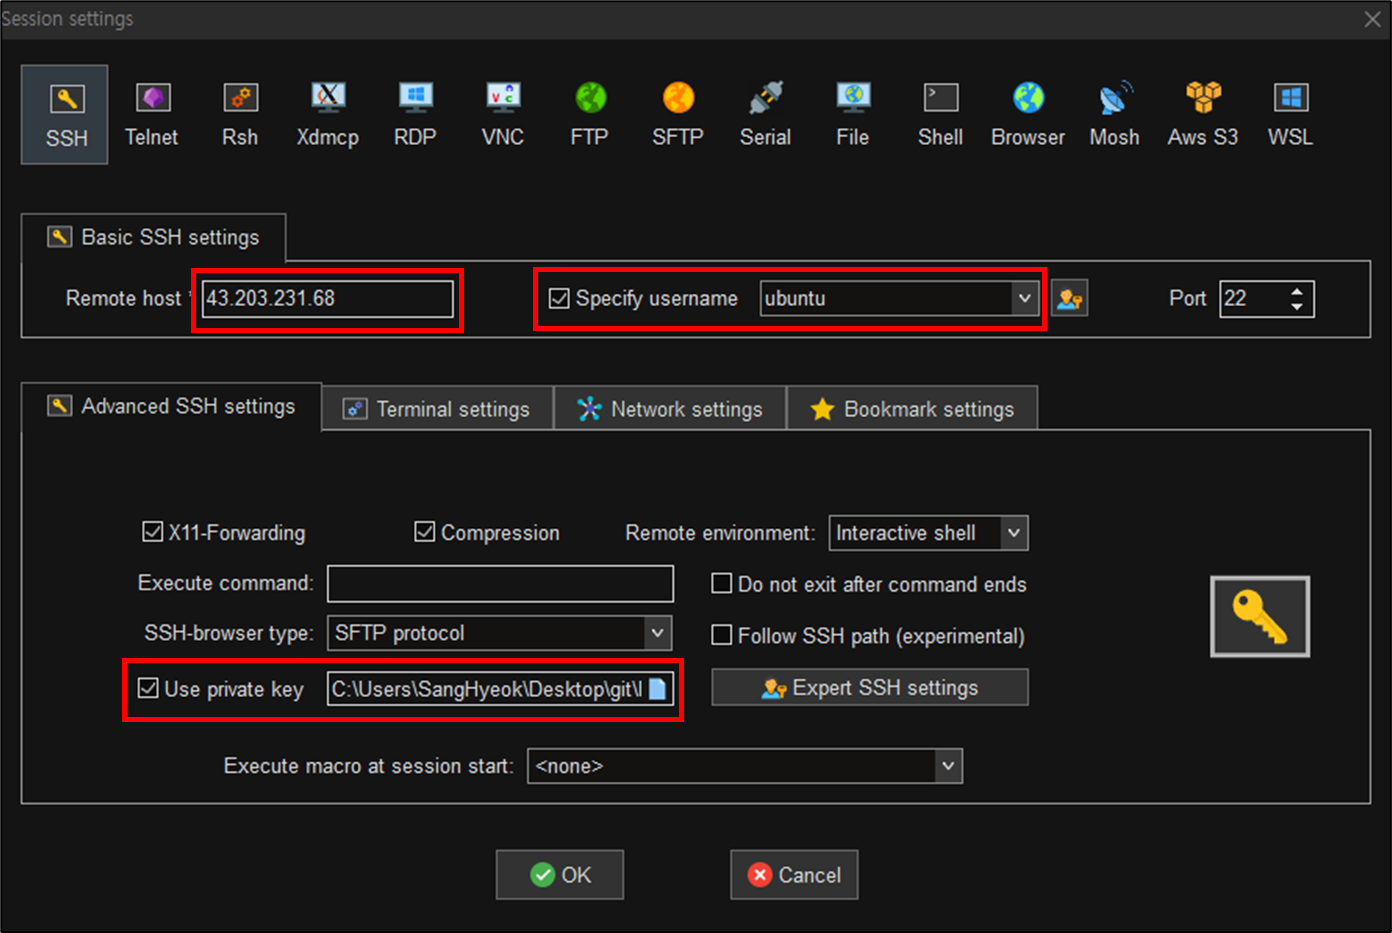Disable X11-Forwarding
Image resolution: width=1392 pixels, height=933 pixels.
tap(152, 532)
